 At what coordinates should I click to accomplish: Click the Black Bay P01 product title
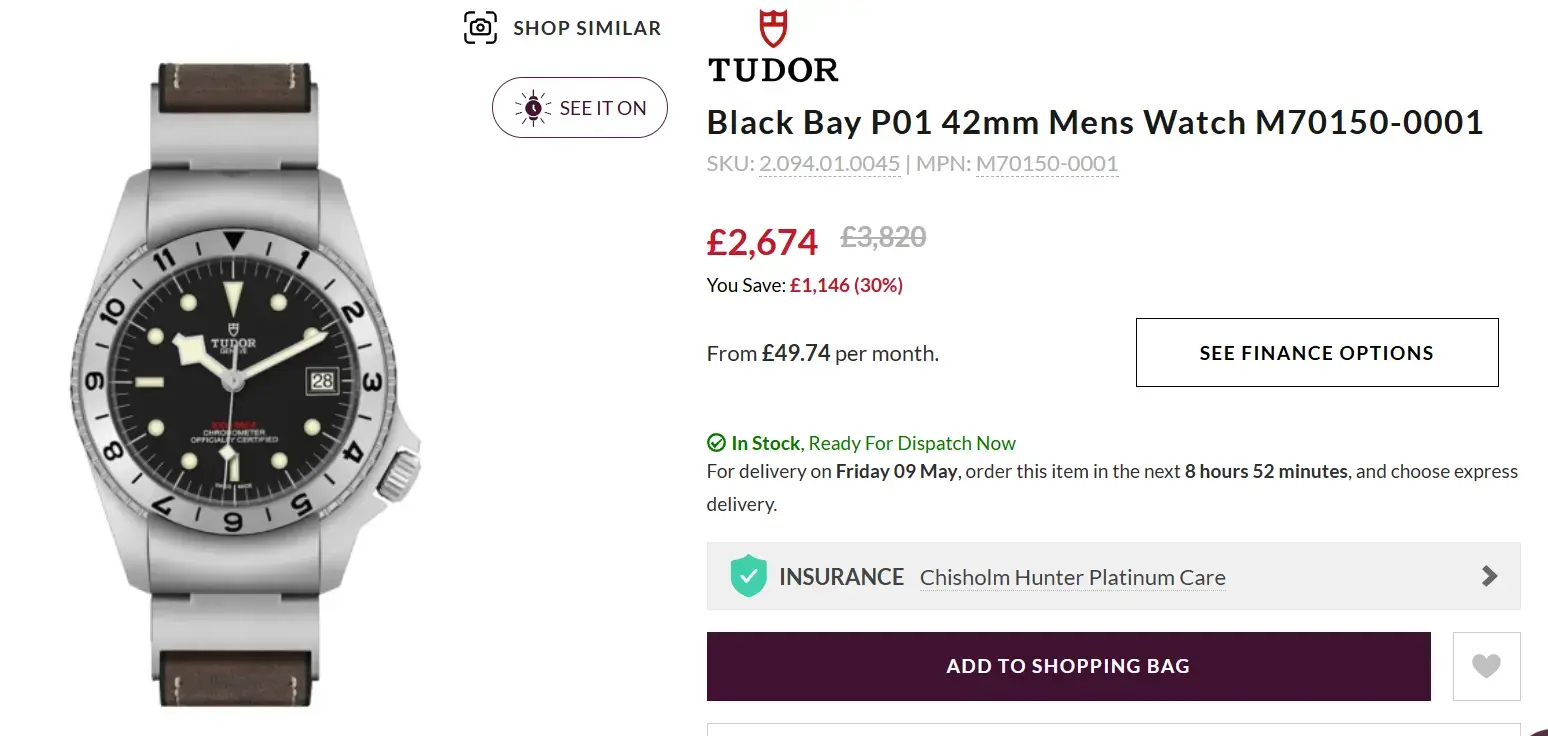tap(1094, 122)
